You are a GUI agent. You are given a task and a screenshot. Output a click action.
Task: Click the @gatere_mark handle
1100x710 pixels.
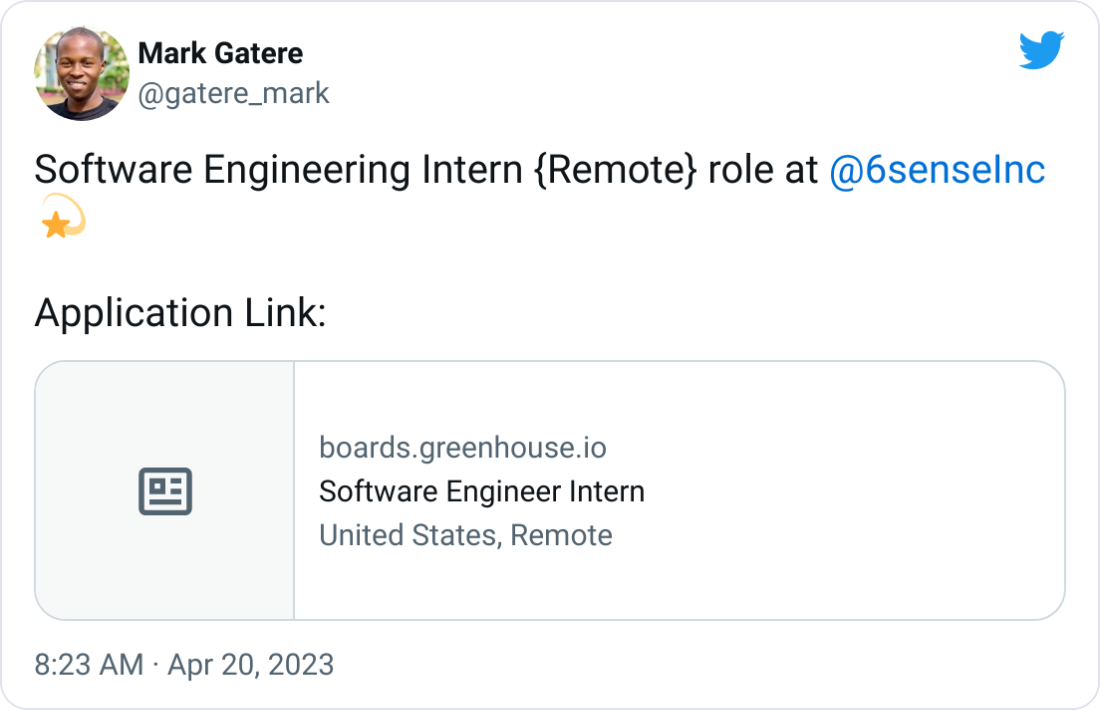[235, 93]
